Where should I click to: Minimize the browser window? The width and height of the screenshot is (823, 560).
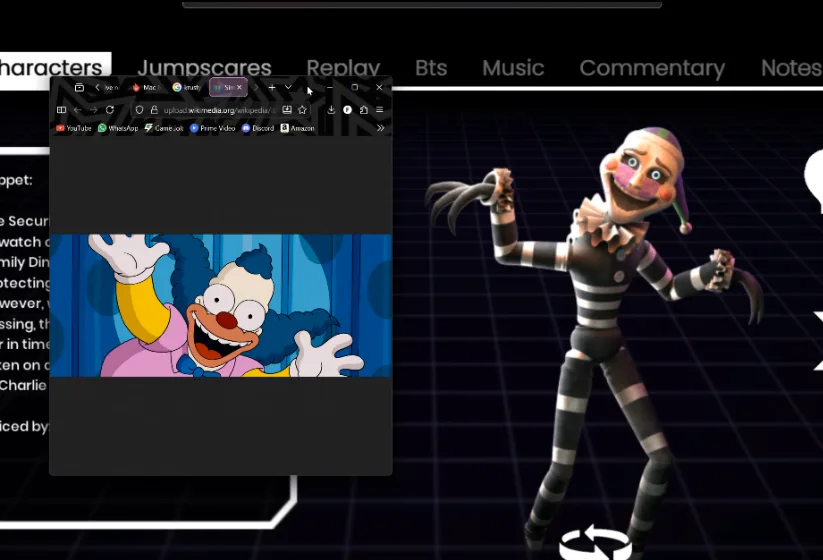pos(330,87)
